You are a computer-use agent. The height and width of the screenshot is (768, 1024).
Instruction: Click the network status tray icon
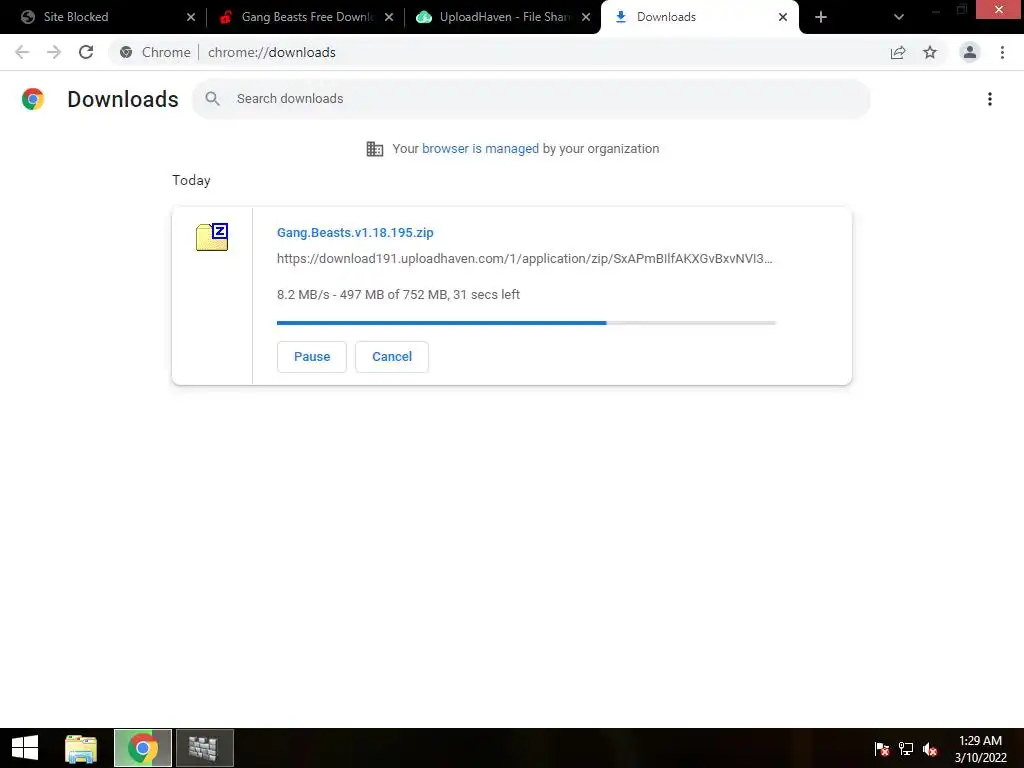tap(906, 748)
